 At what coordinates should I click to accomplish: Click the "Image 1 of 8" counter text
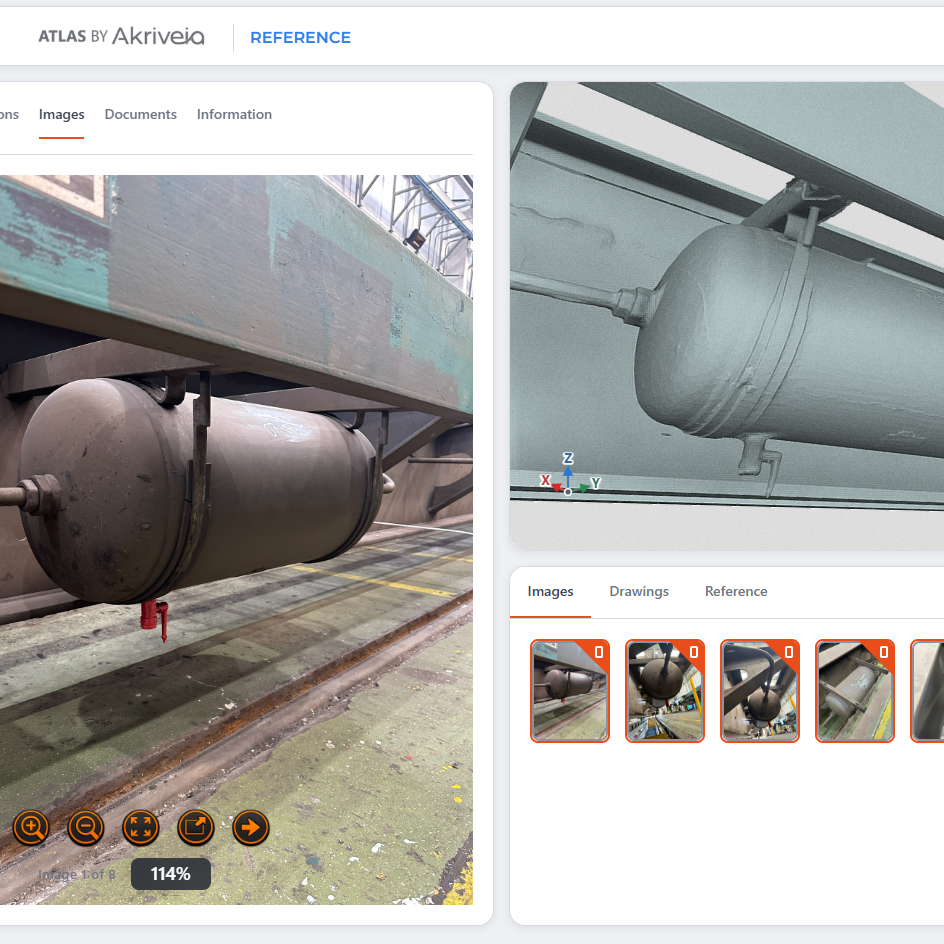pyautogui.click(x=76, y=874)
